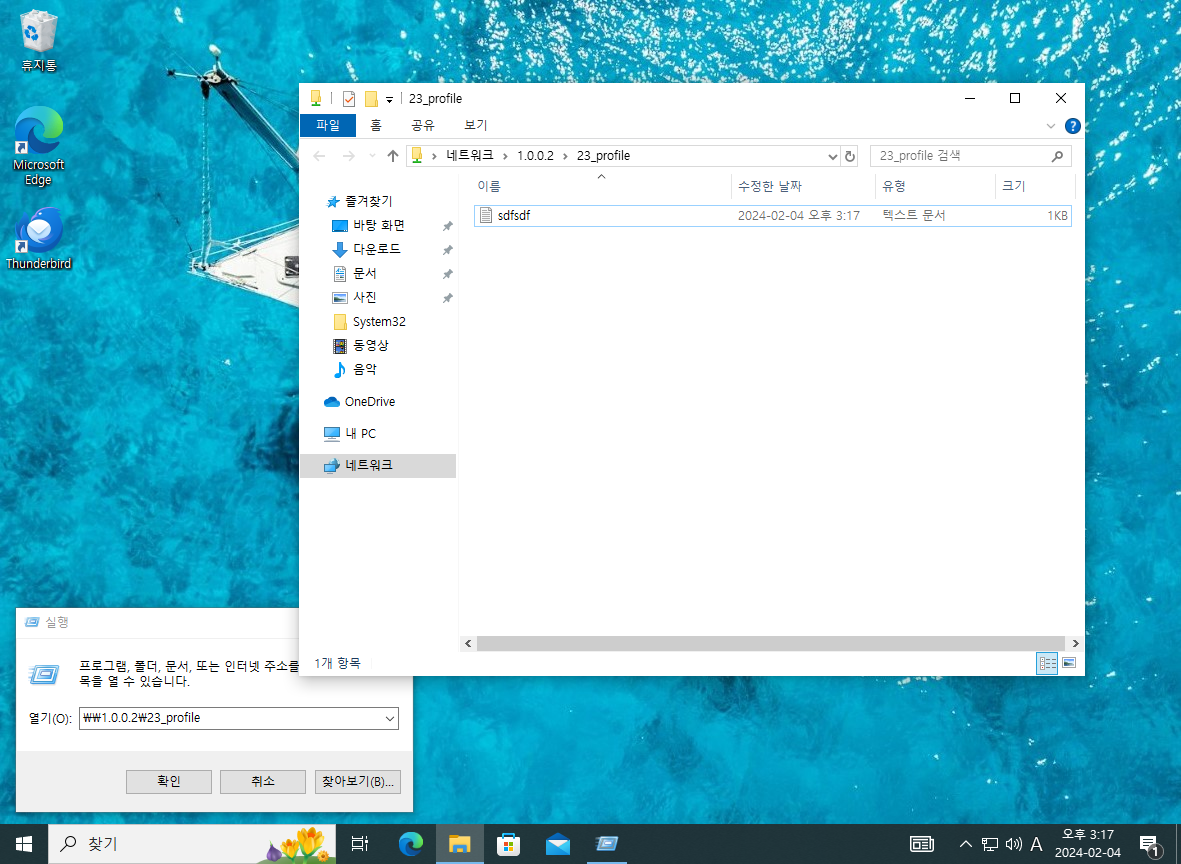Open the 파일 ribbon tab
This screenshot has width=1181, height=864.
pos(328,125)
